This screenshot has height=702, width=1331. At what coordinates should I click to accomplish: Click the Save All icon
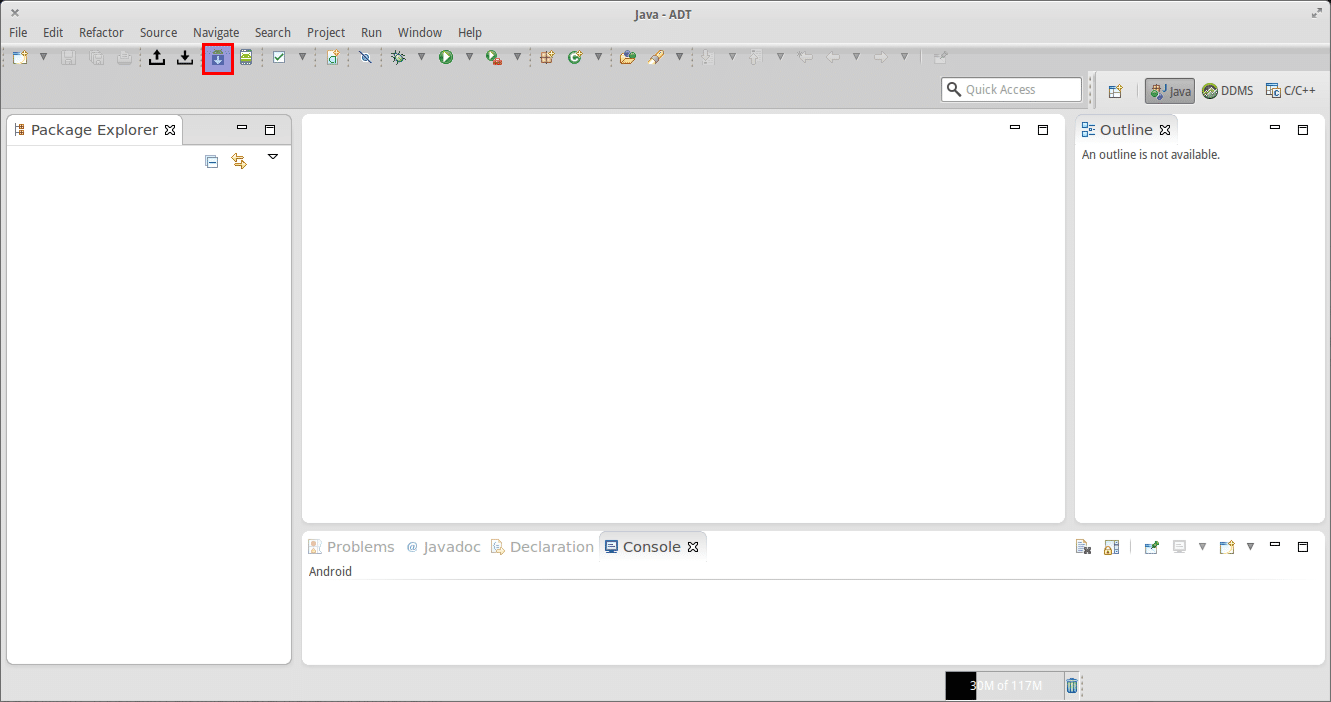click(x=97, y=58)
